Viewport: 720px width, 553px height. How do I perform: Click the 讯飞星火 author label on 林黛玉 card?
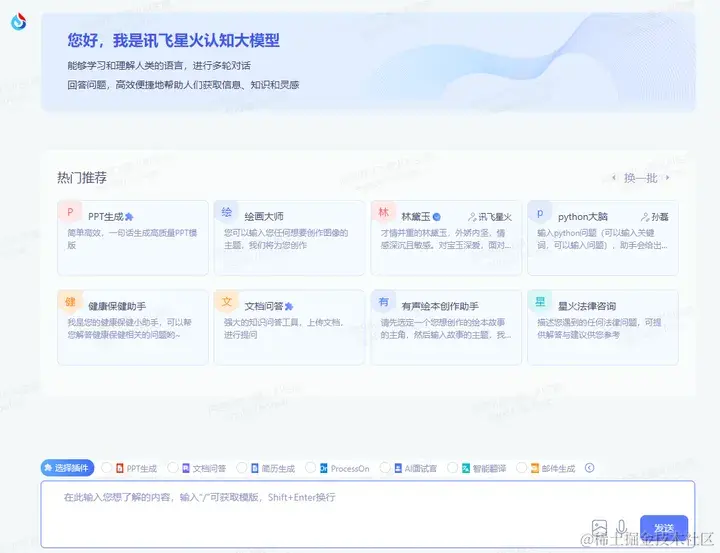point(490,217)
